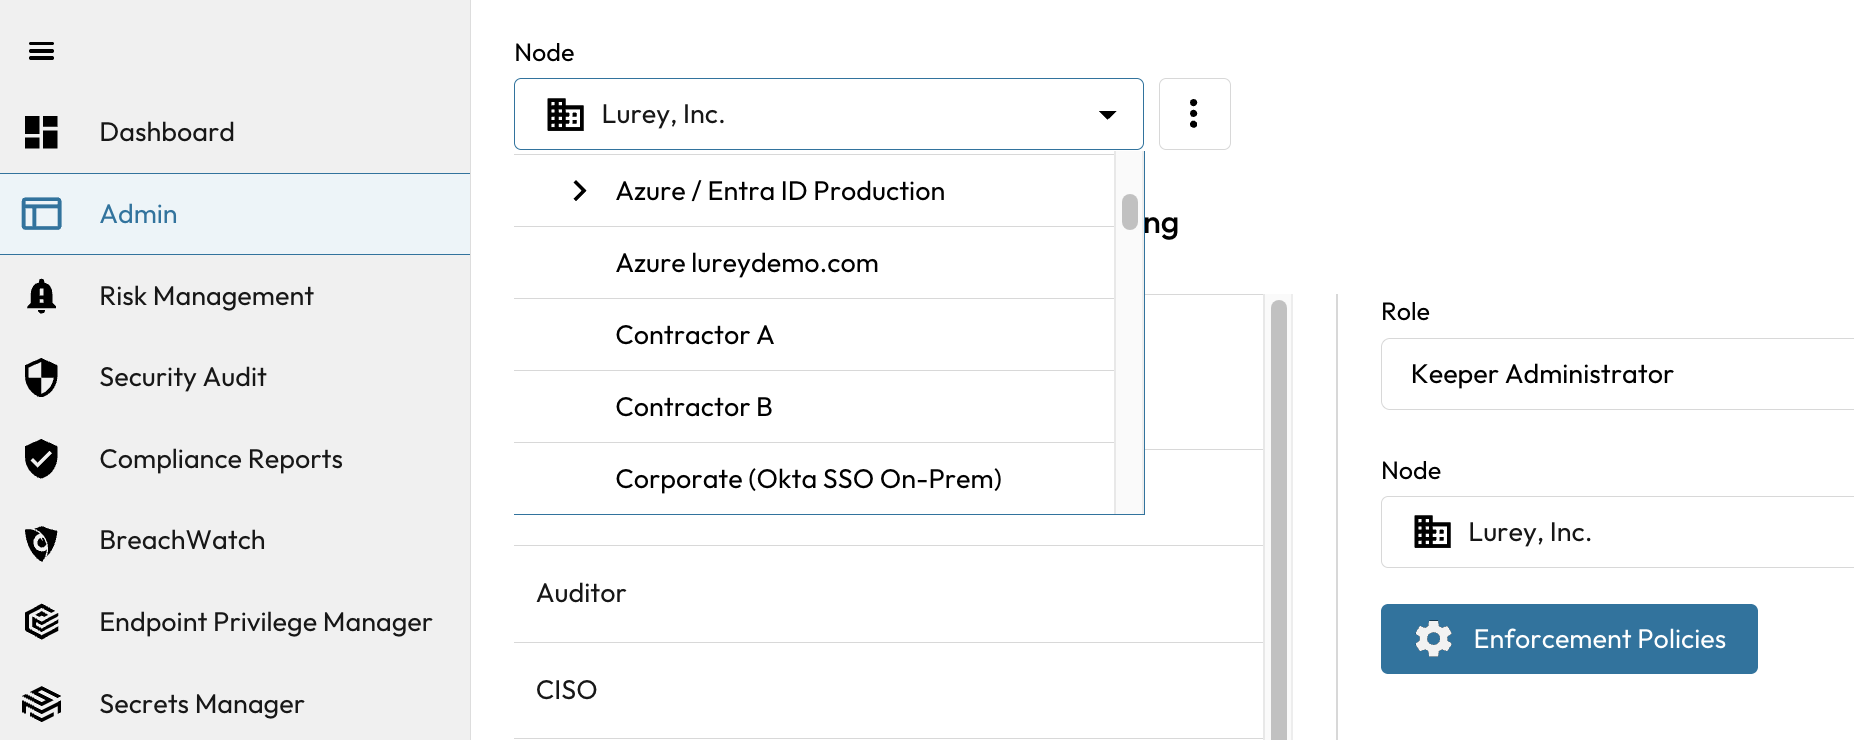Click the BreachWatch shield icon
This screenshot has width=1854, height=740.
point(41,541)
